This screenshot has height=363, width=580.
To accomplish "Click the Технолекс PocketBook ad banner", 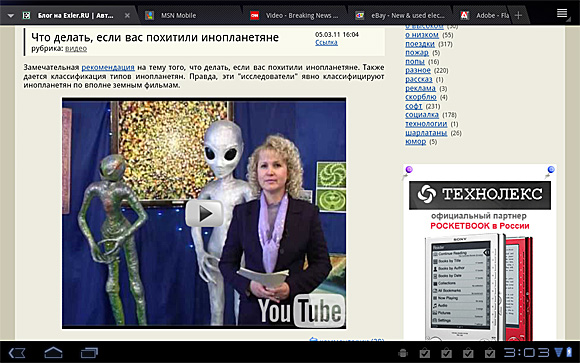I will pyautogui.click(x=480, y=252).
